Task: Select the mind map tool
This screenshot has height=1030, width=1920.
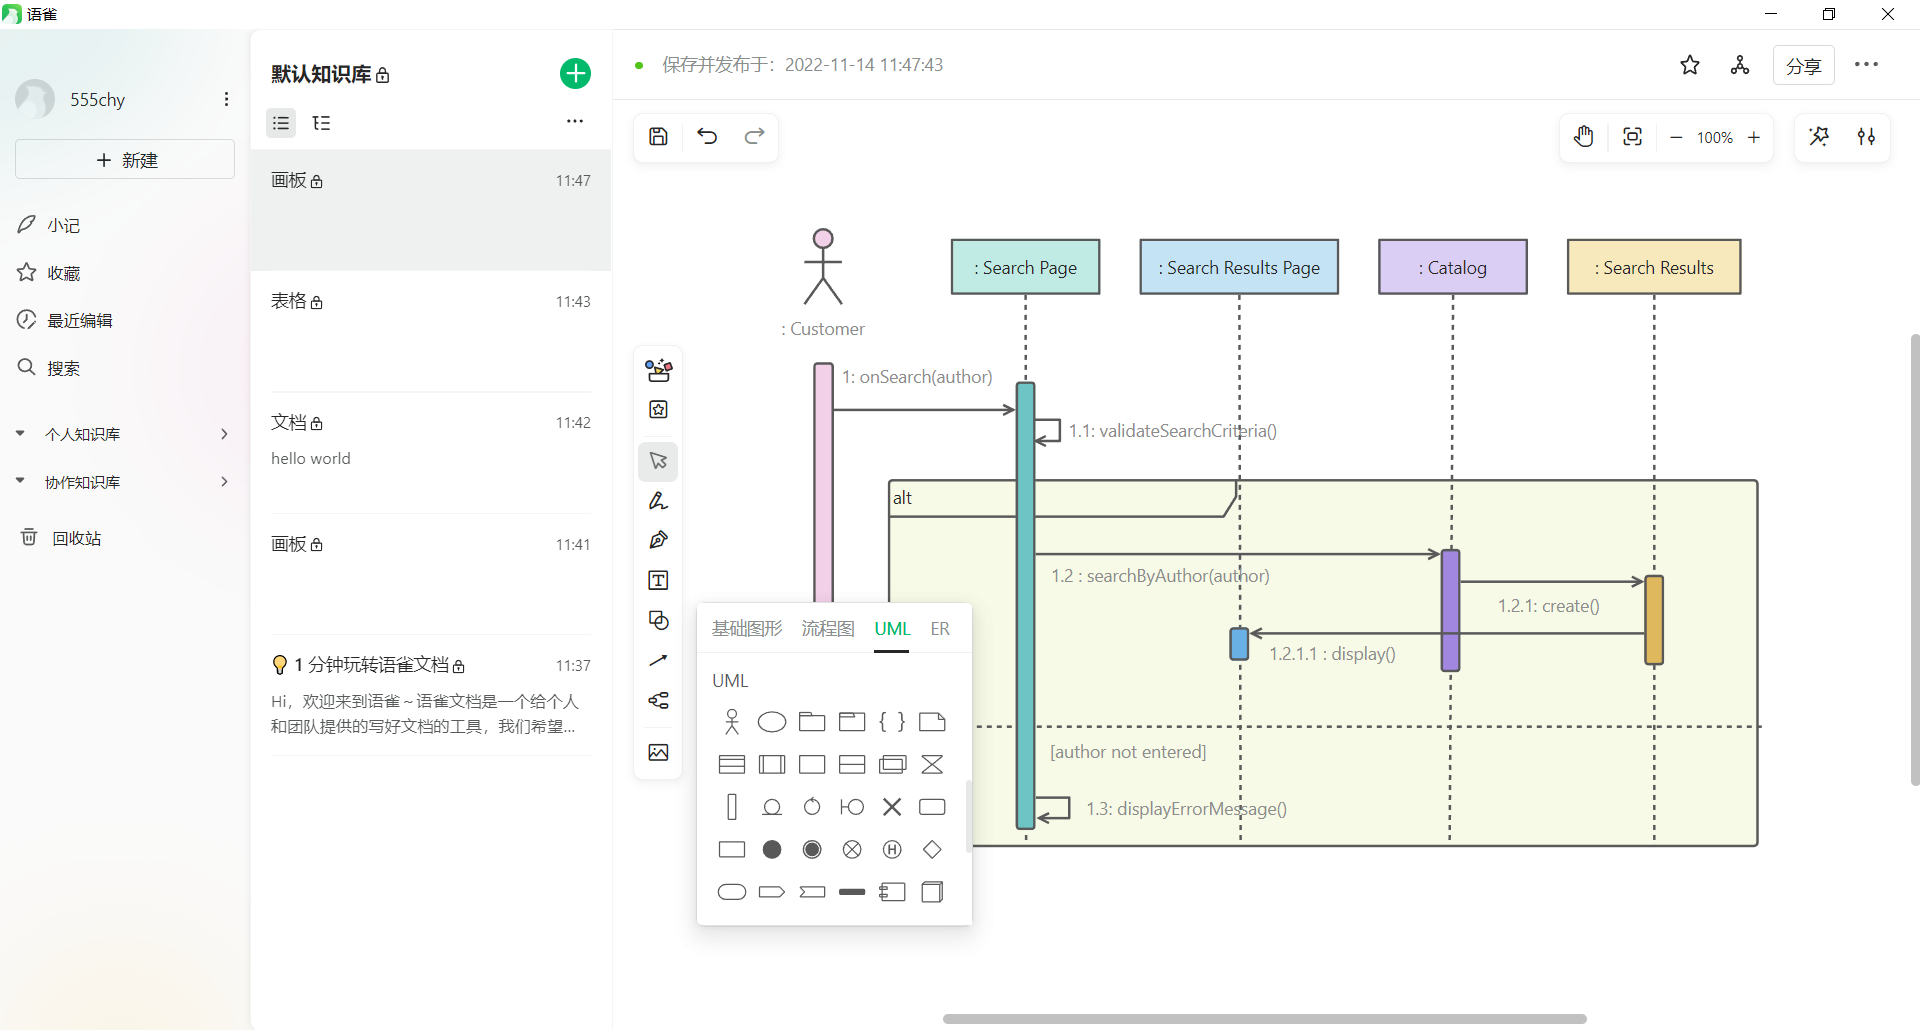Action: 658,700
